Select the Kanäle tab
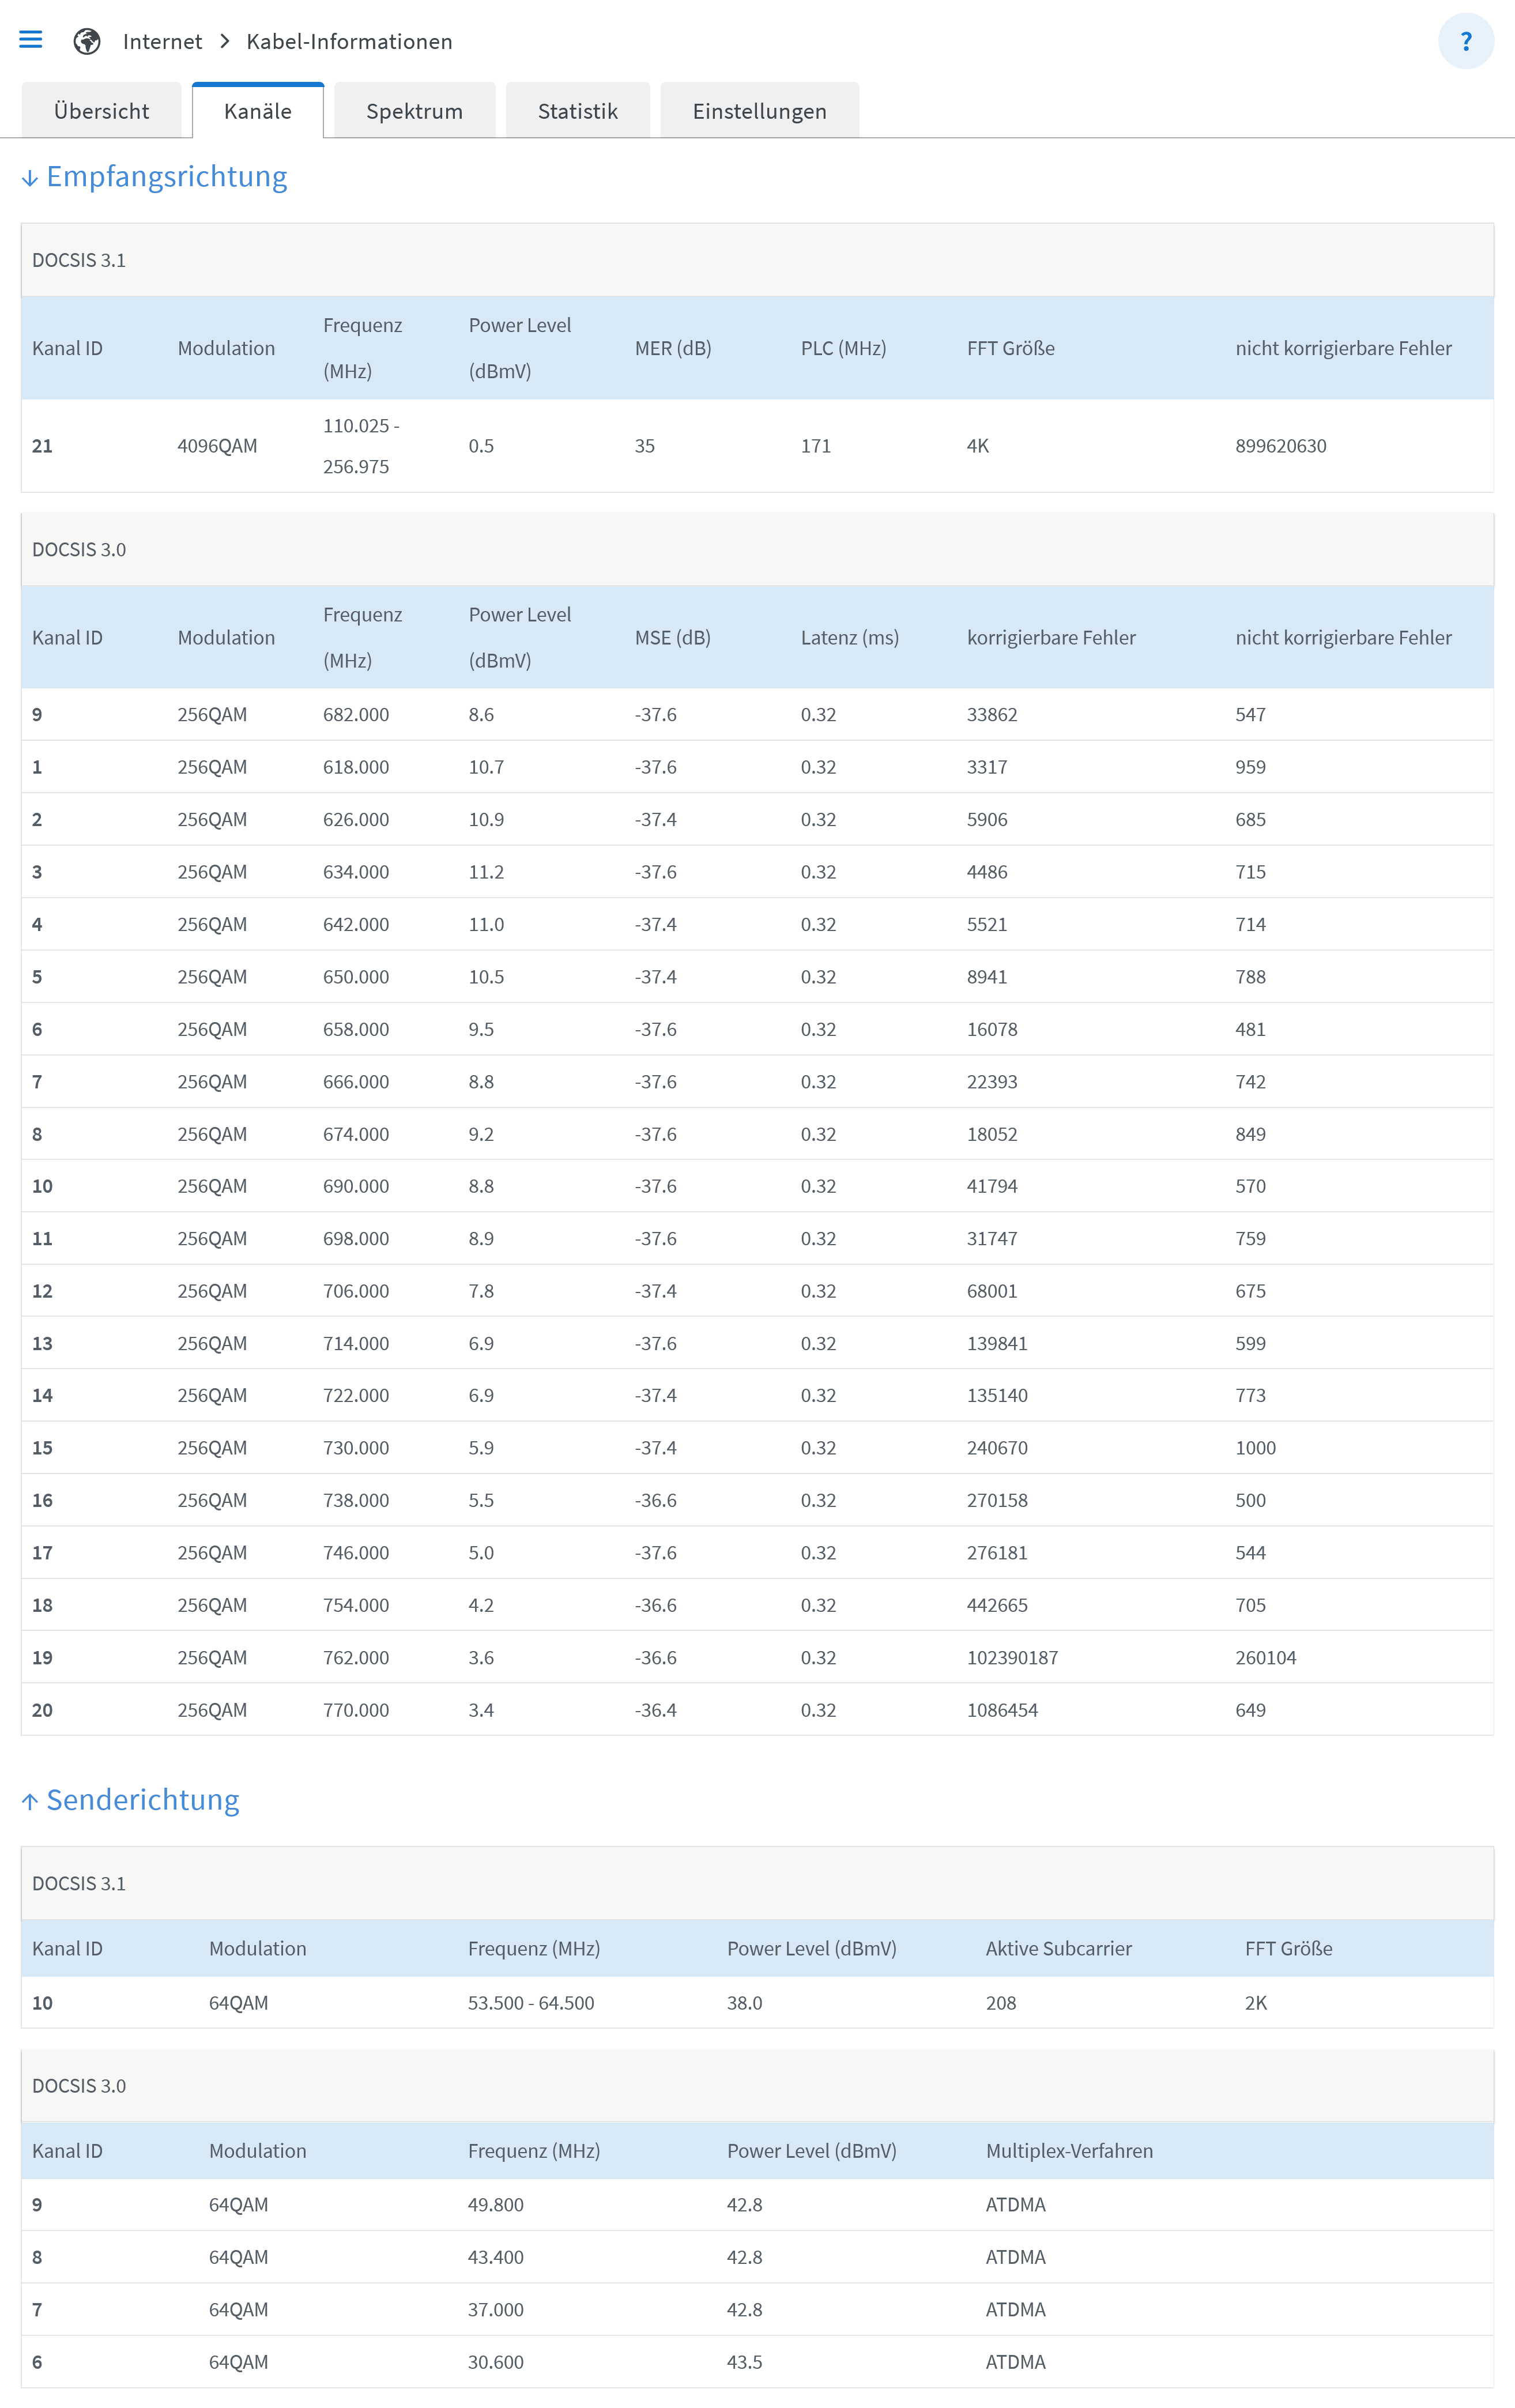1515x2408 pixels. tap(257, 111)
